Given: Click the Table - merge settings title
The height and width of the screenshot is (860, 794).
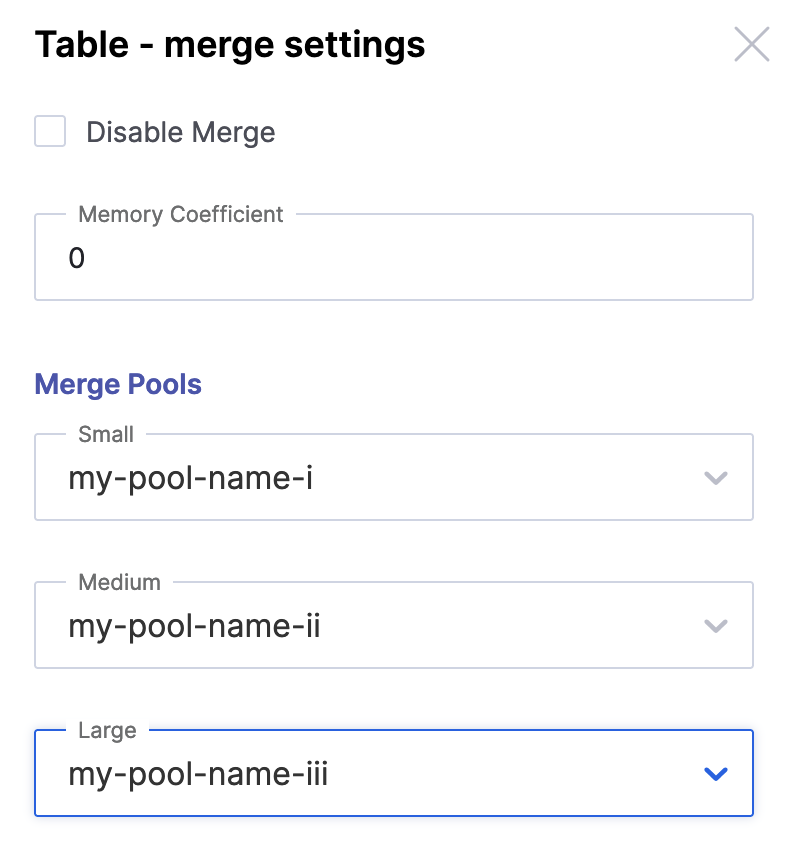Looking at the screenshot, I should (230, 45).
